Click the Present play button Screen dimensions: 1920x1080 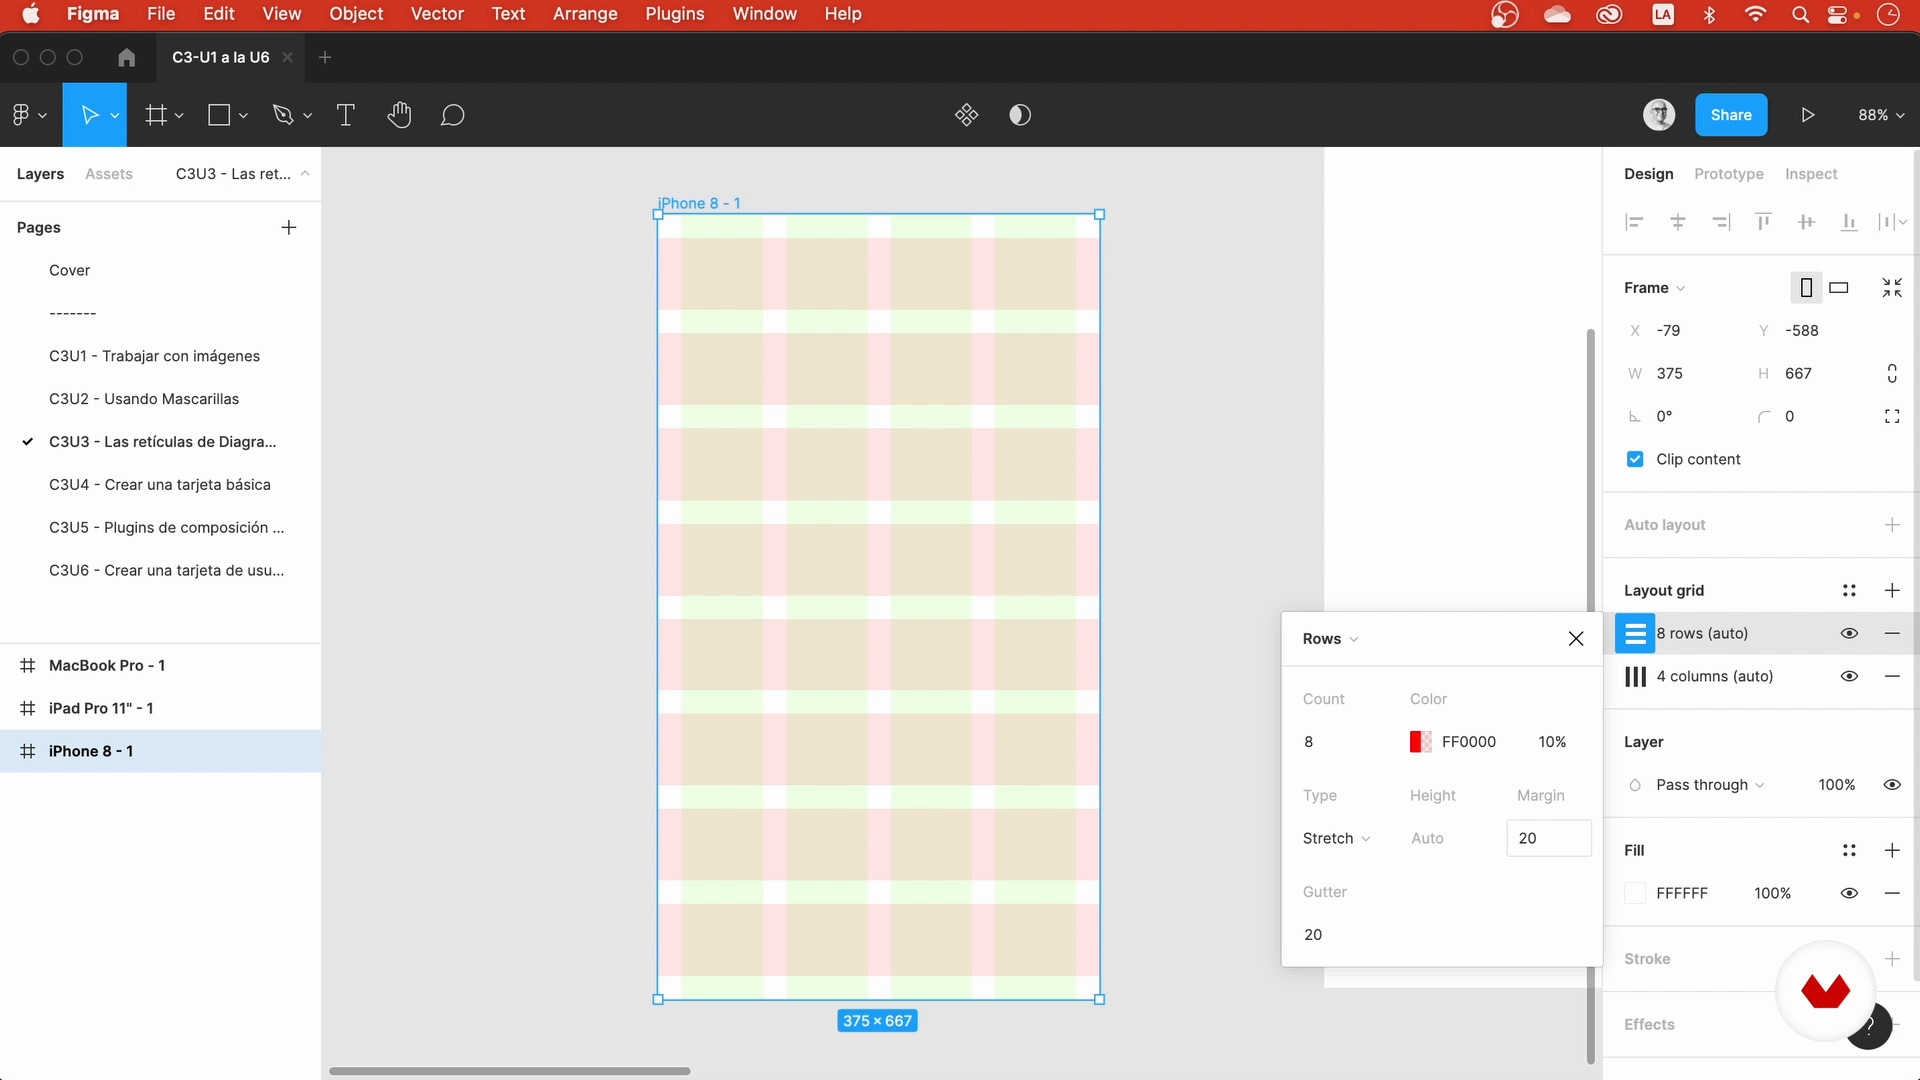[1808, 115]
